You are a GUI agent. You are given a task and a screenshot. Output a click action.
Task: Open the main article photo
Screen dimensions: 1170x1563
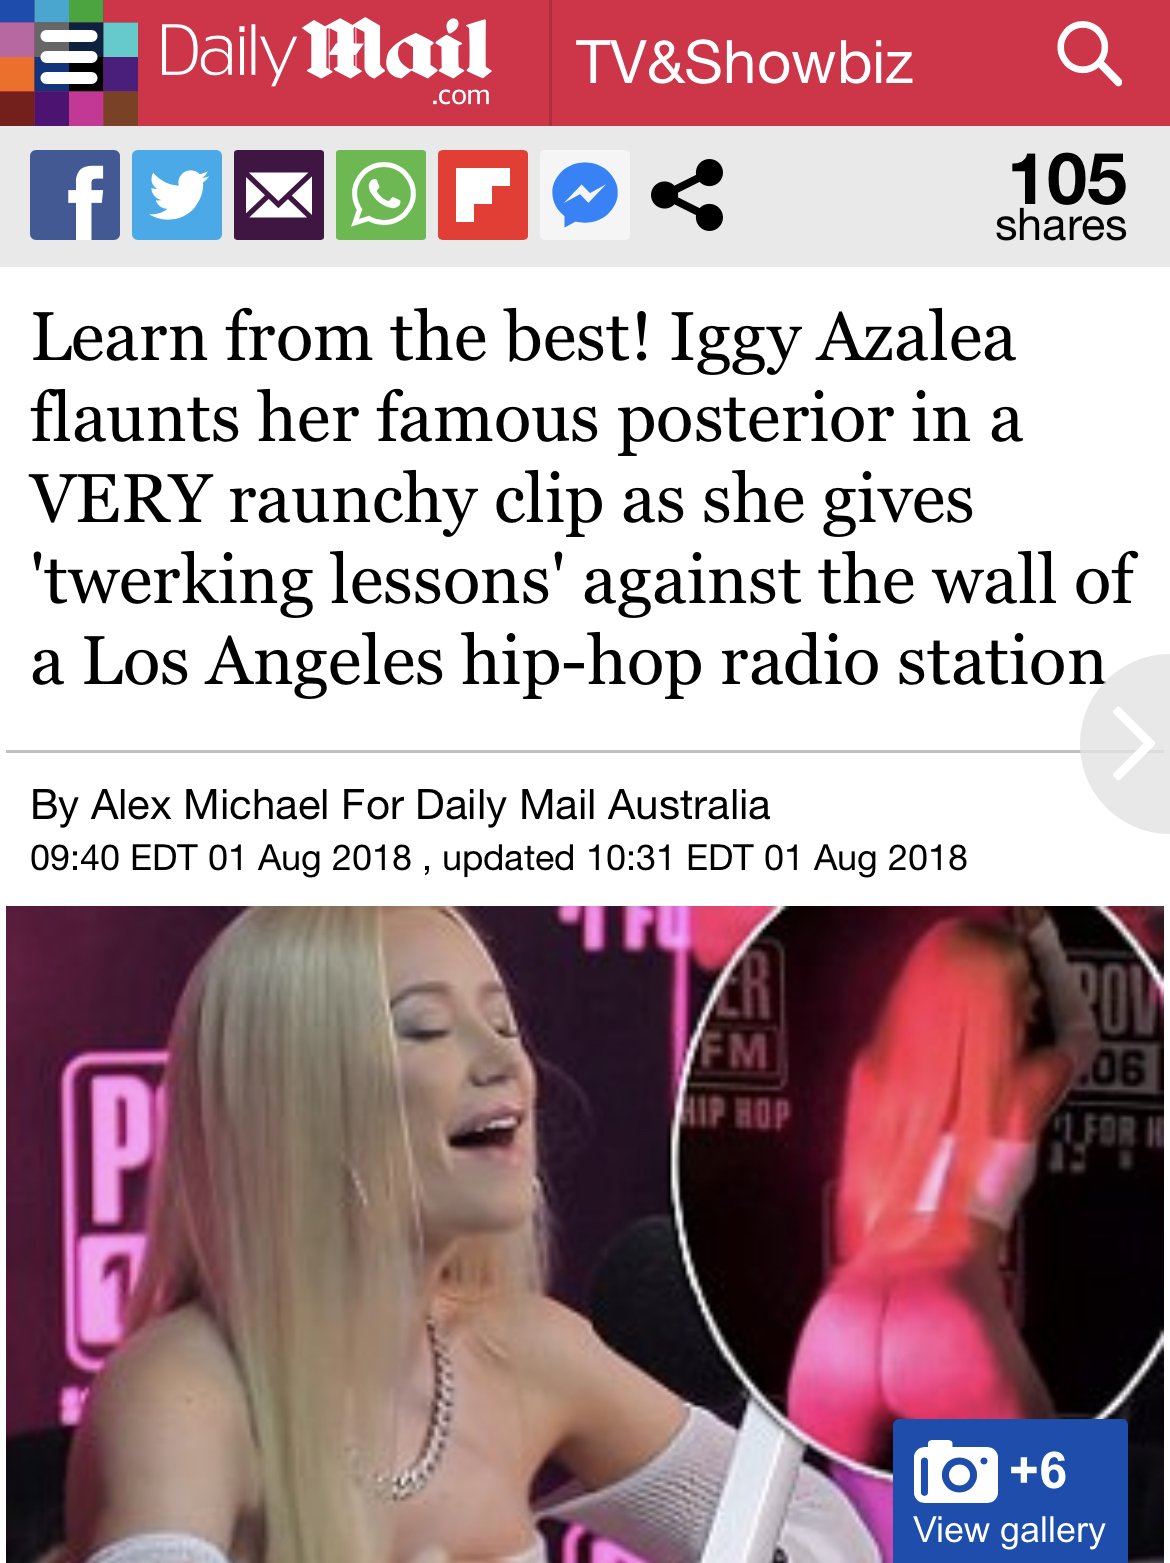click(x=585, y=1234)
